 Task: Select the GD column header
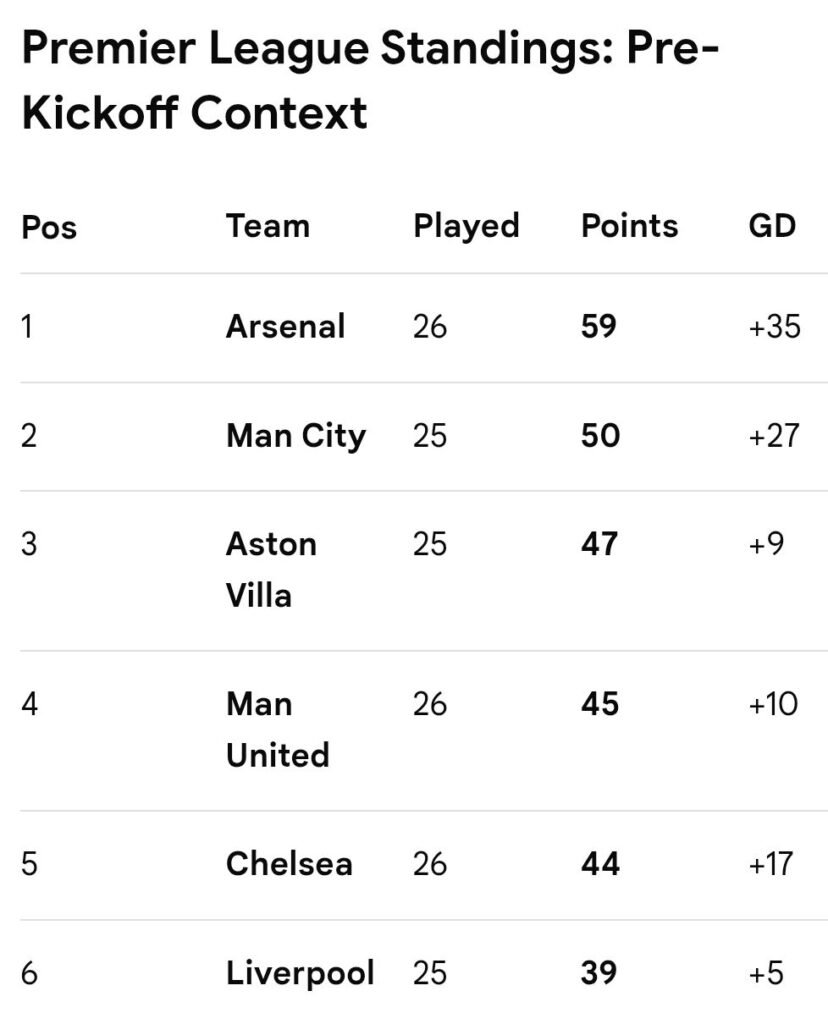click(772, 225)
